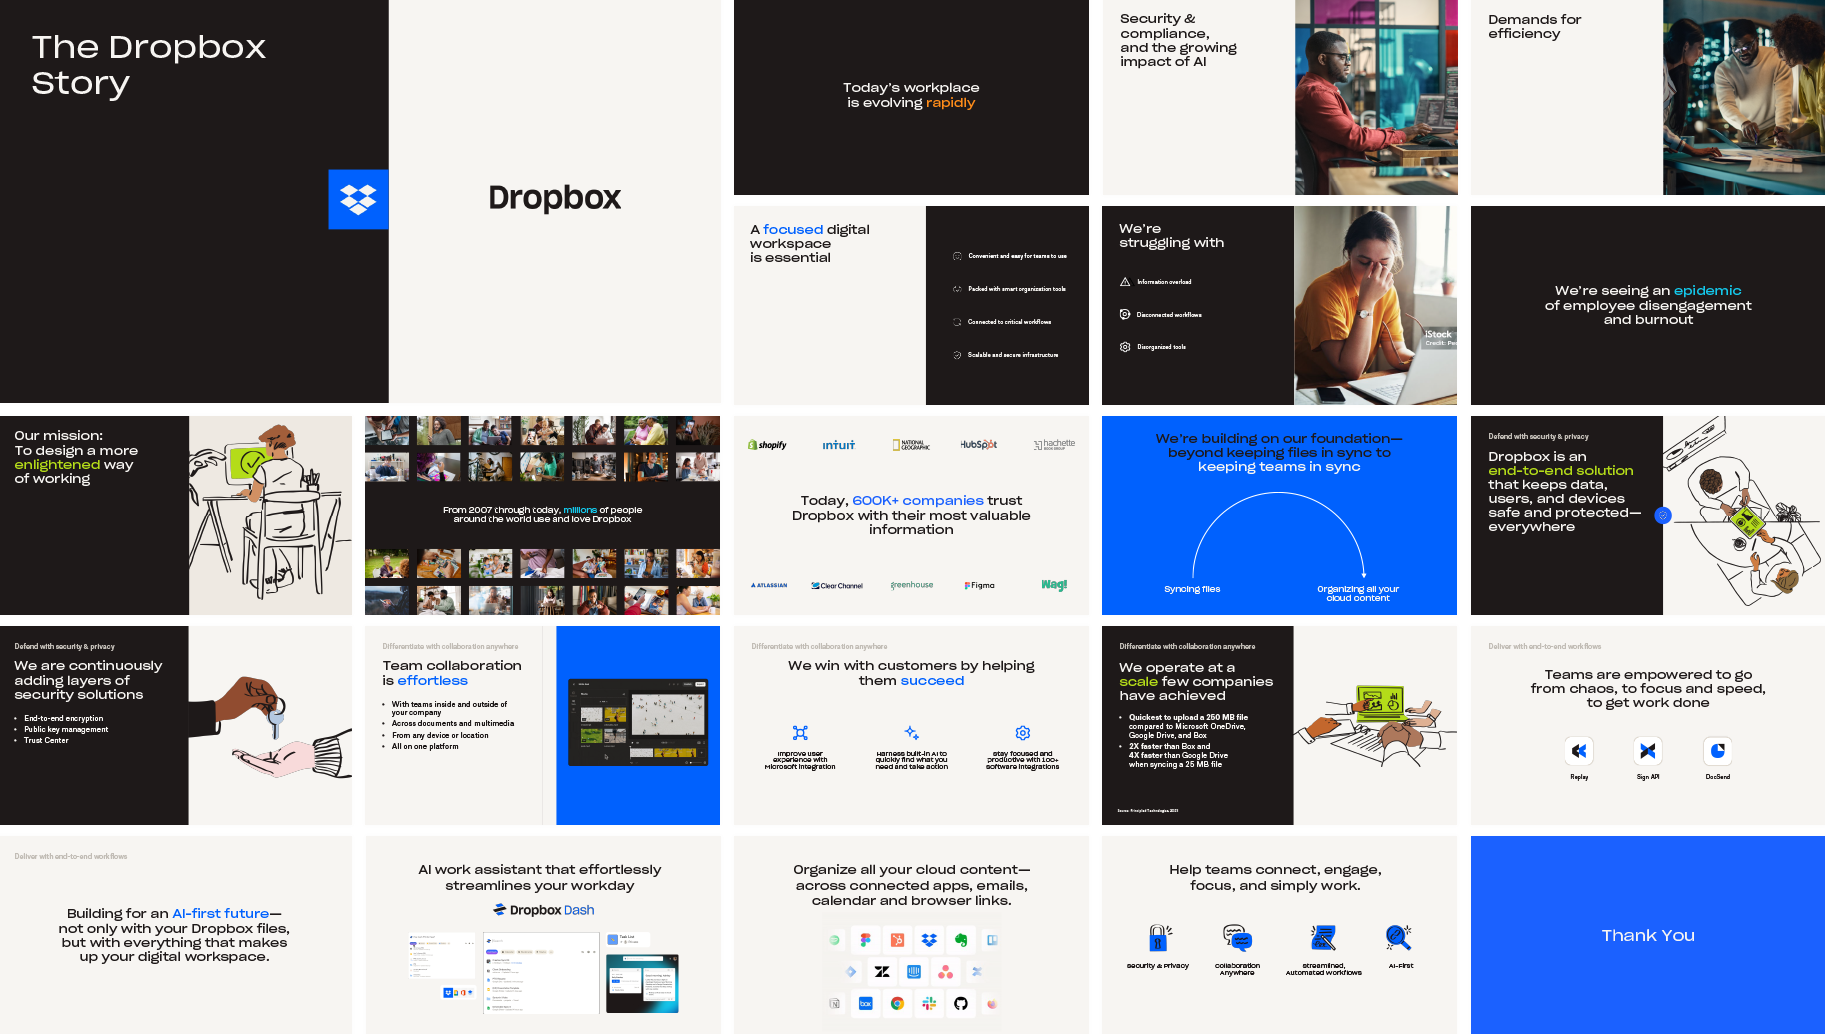The width and height of the screenshot is (1825, 1034).
Task: Click the Streamlined, Automated Workflows icon
Action: point(1323,938)
